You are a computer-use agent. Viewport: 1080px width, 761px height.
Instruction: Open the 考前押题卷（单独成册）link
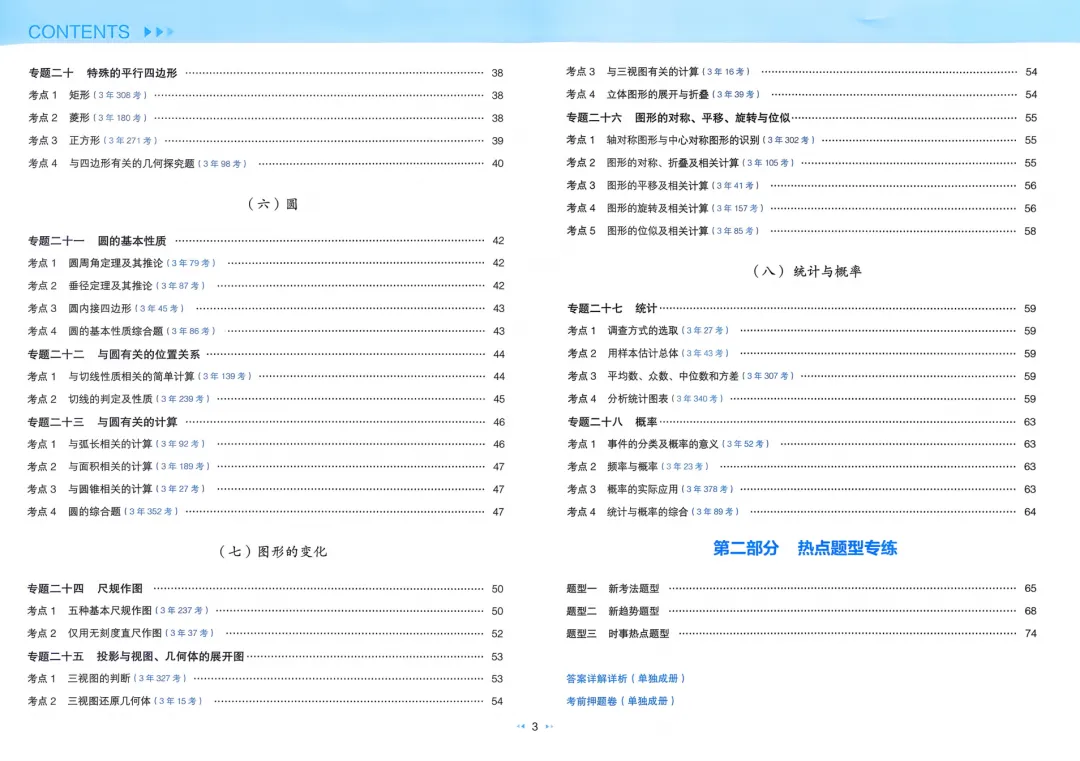(x=624, y=701)
